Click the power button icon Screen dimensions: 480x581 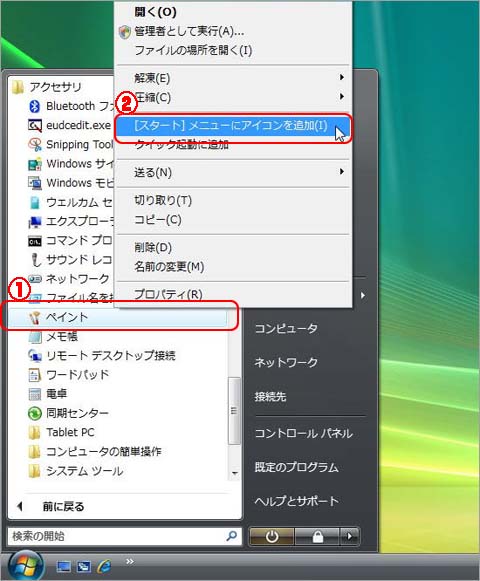pos(272,536)
